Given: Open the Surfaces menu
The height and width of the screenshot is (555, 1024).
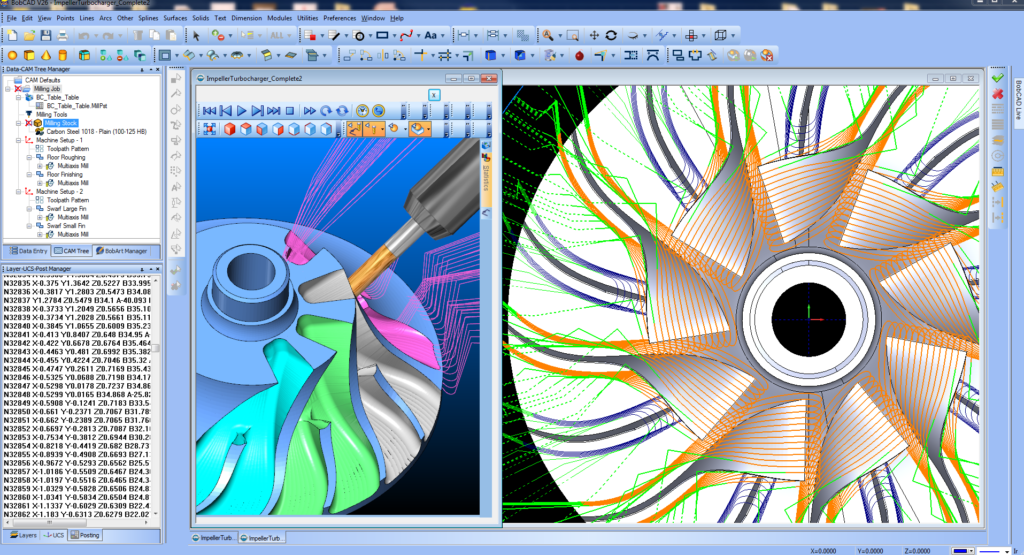Looking at the screenshot, I should coord(174,18).
